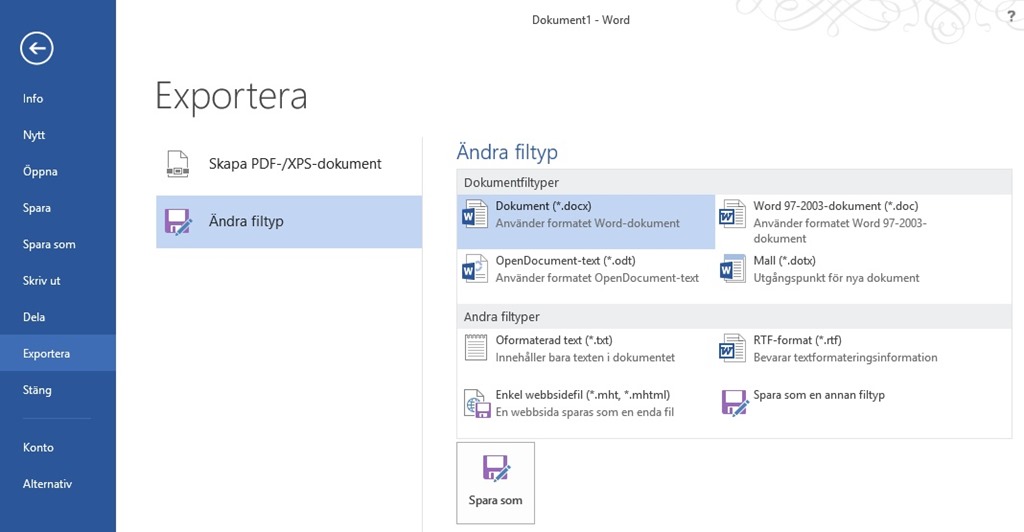Open the Info menu item
1024x532 pixels.
pyautogui.click(x=33, y=99)
